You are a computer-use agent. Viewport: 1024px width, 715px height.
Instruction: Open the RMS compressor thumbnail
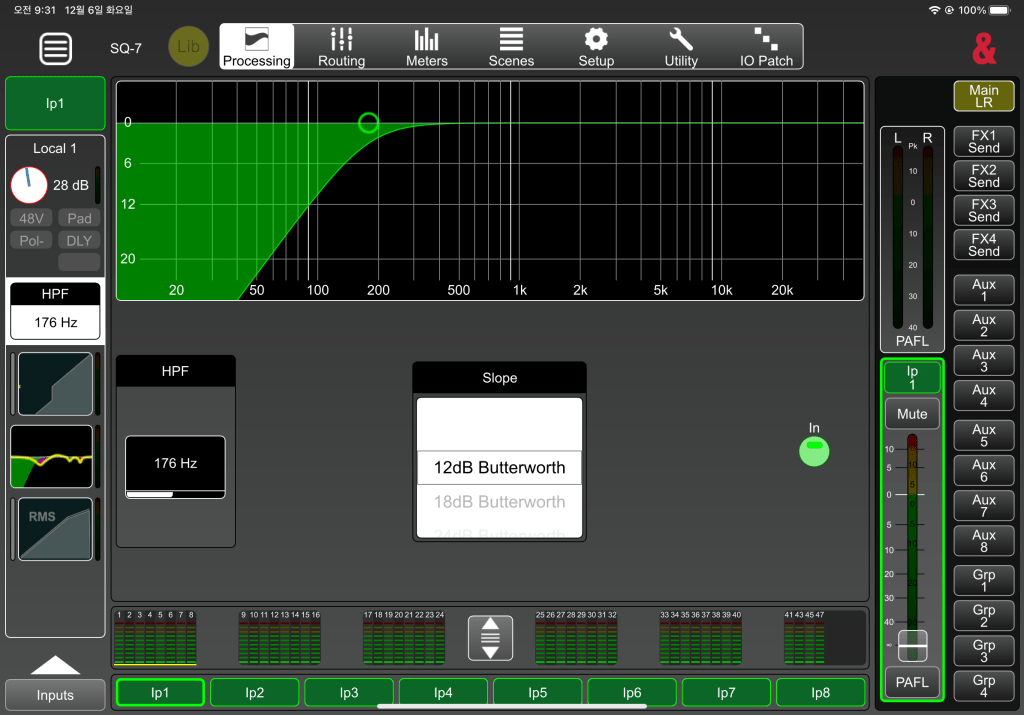click(55, 529)
